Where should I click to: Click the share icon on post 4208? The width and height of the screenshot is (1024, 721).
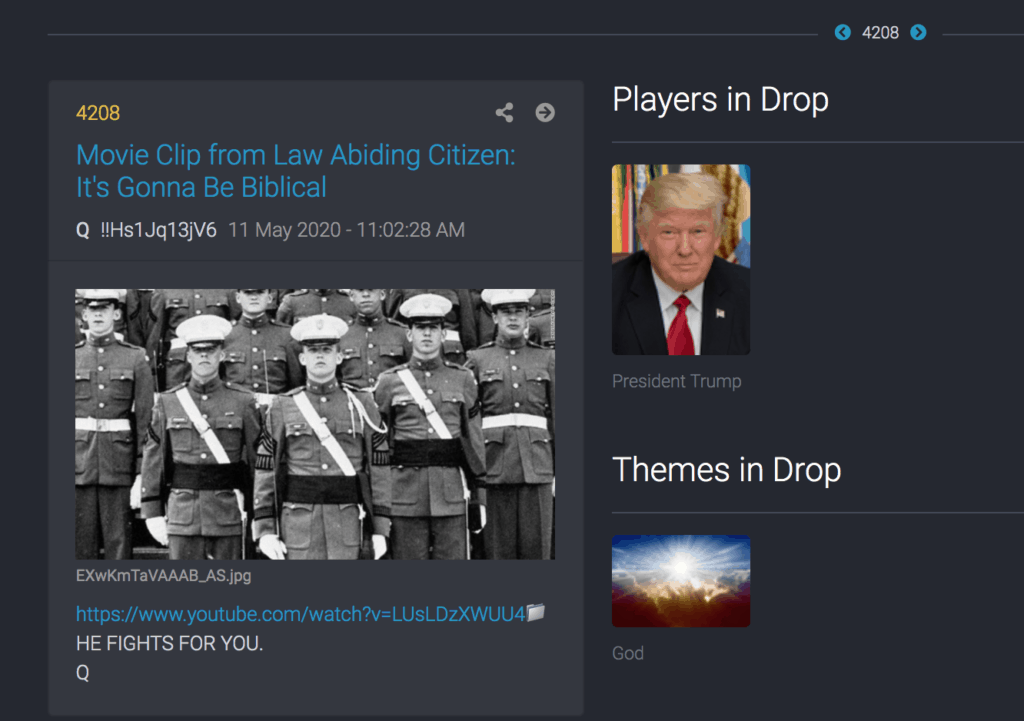click(x=504, y=112)
